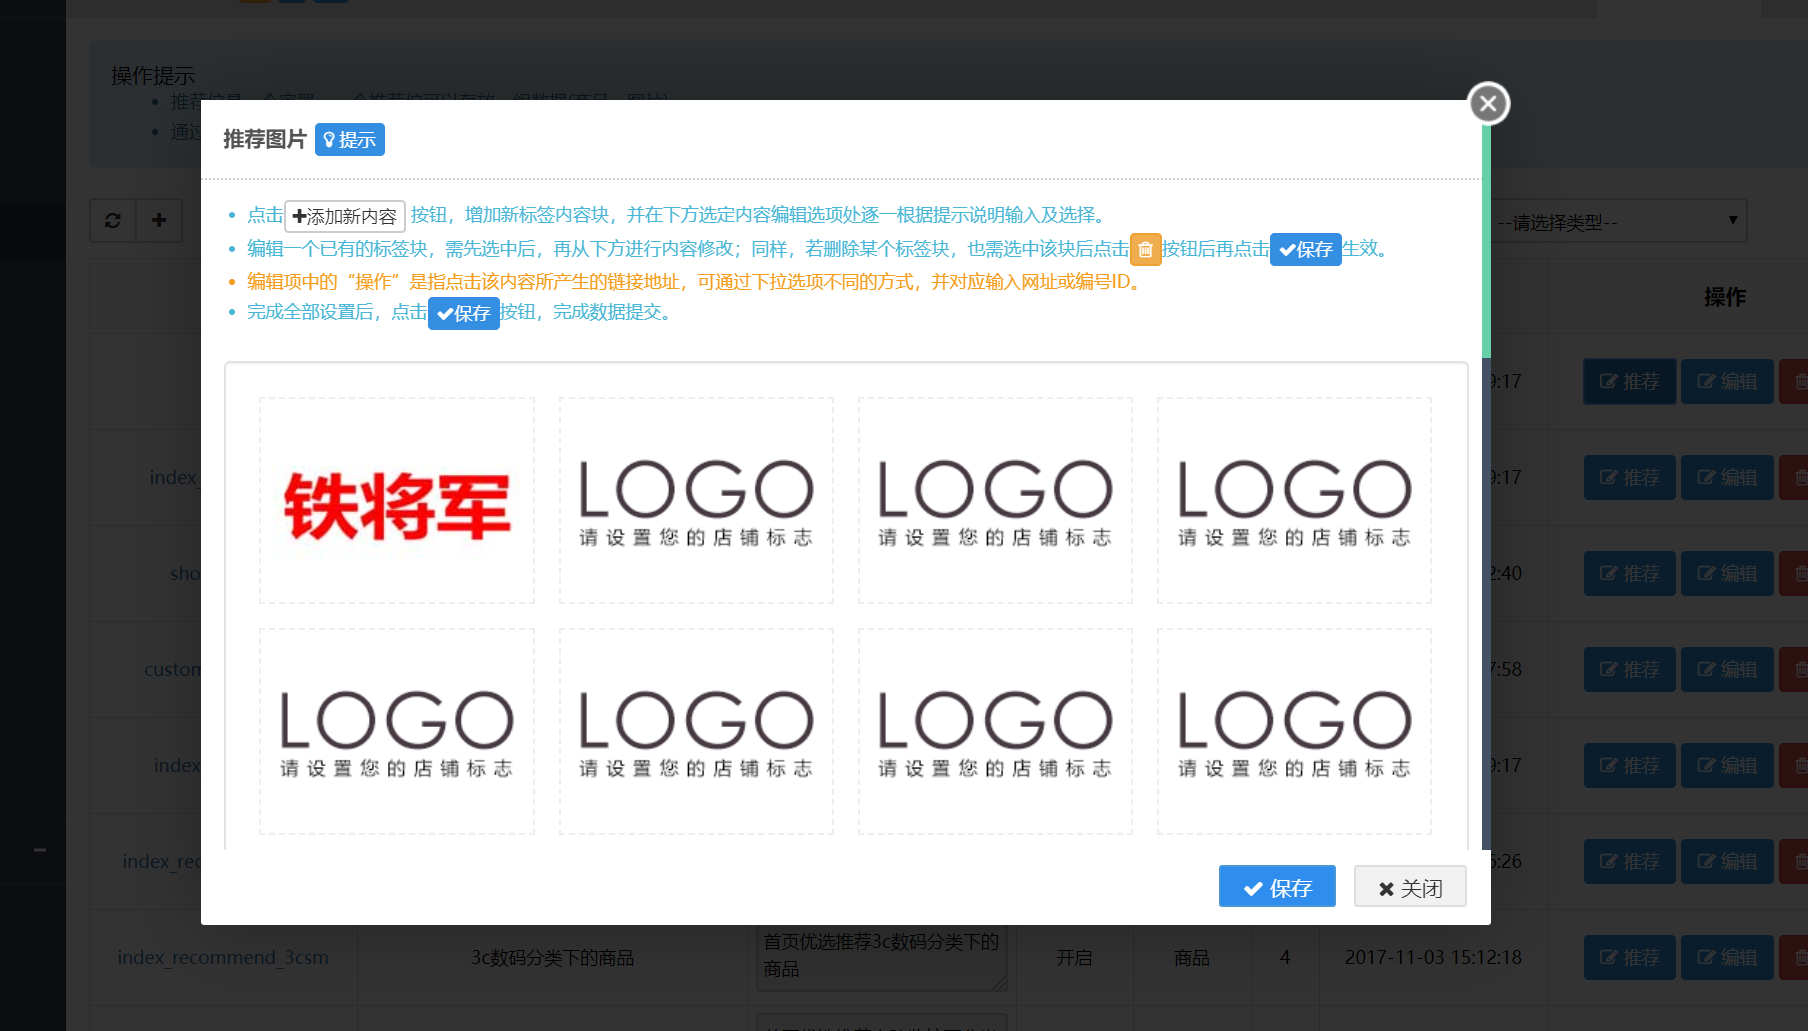
Task: Click the 操作 column header
Action: [1725, 297]
